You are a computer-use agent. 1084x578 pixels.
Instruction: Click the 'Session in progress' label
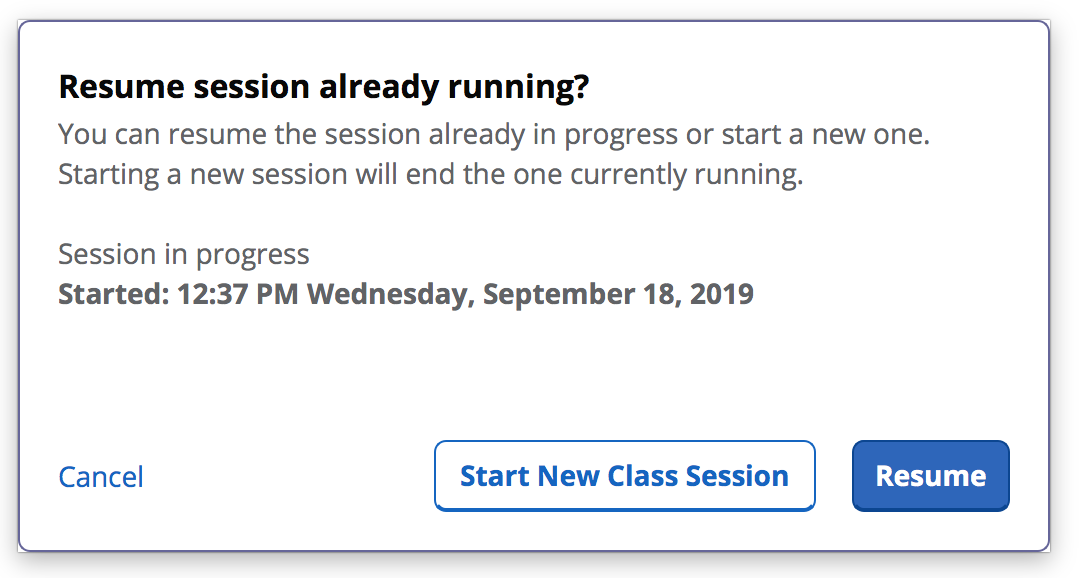pos(184,254)
